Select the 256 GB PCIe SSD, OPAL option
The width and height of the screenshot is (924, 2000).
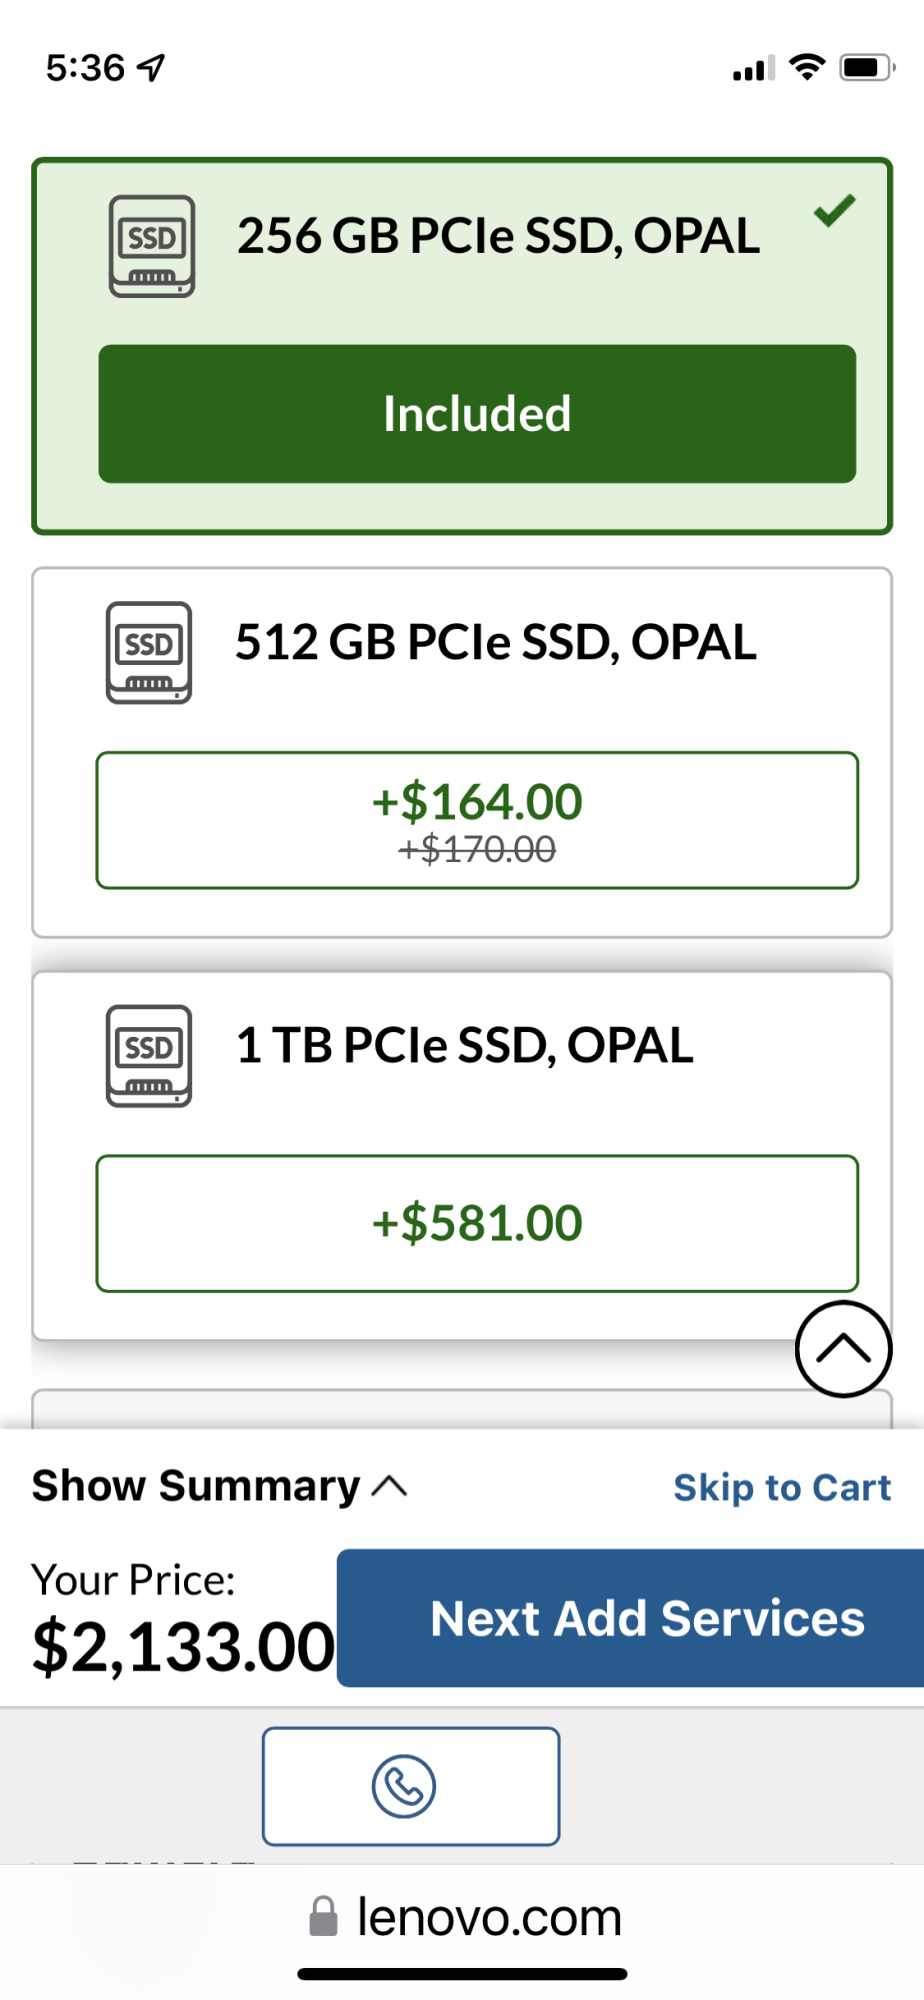pyautogui.click(x=498, y=237)
